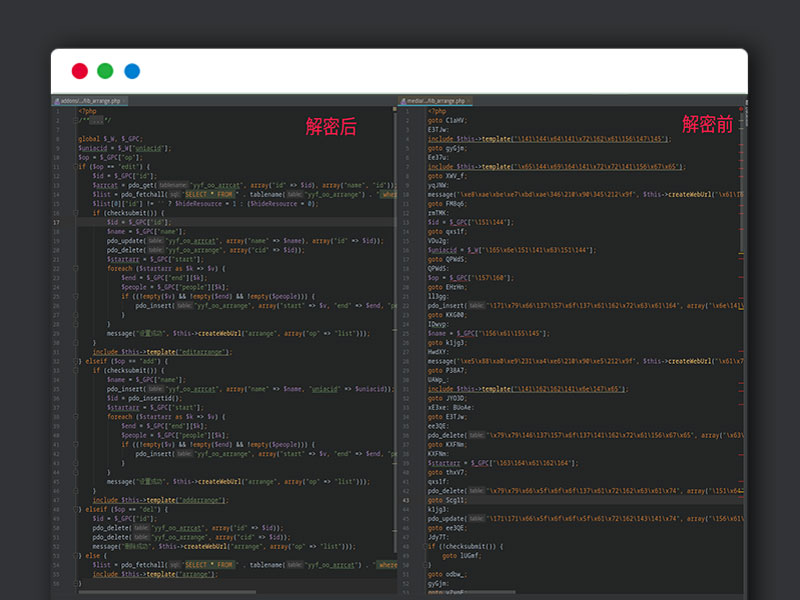Viewport: 800px width, 600px height.
Task: Collapse the elseif $op == "del" block
Action: pos(75,509)
